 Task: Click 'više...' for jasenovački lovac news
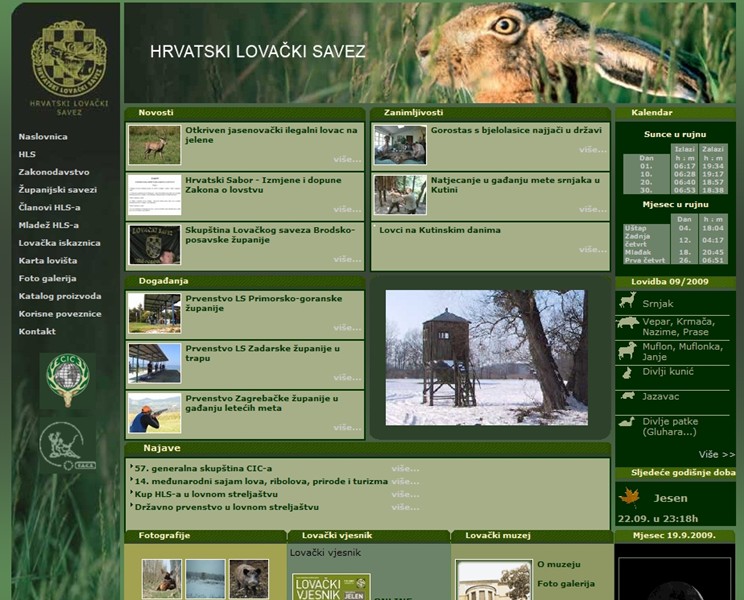[347, 159]
